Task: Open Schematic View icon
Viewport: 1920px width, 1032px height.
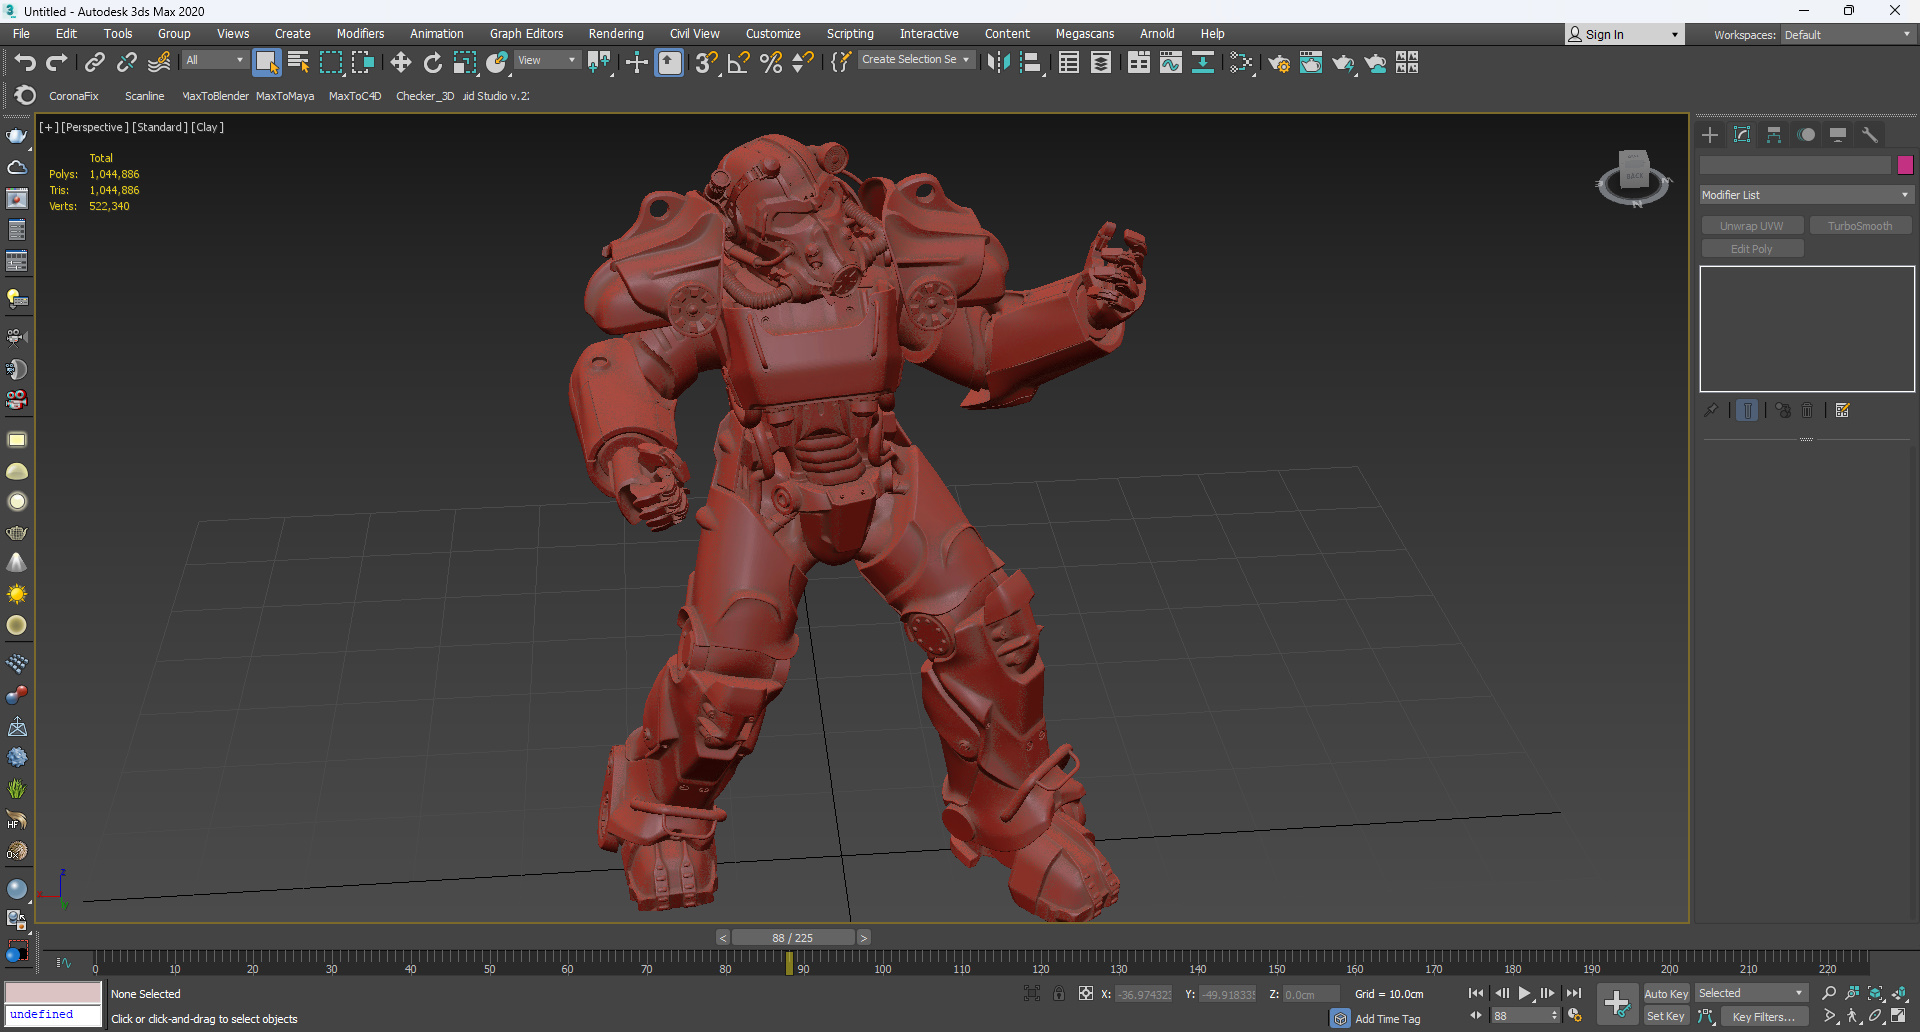Action: [x=1203, y=63]
